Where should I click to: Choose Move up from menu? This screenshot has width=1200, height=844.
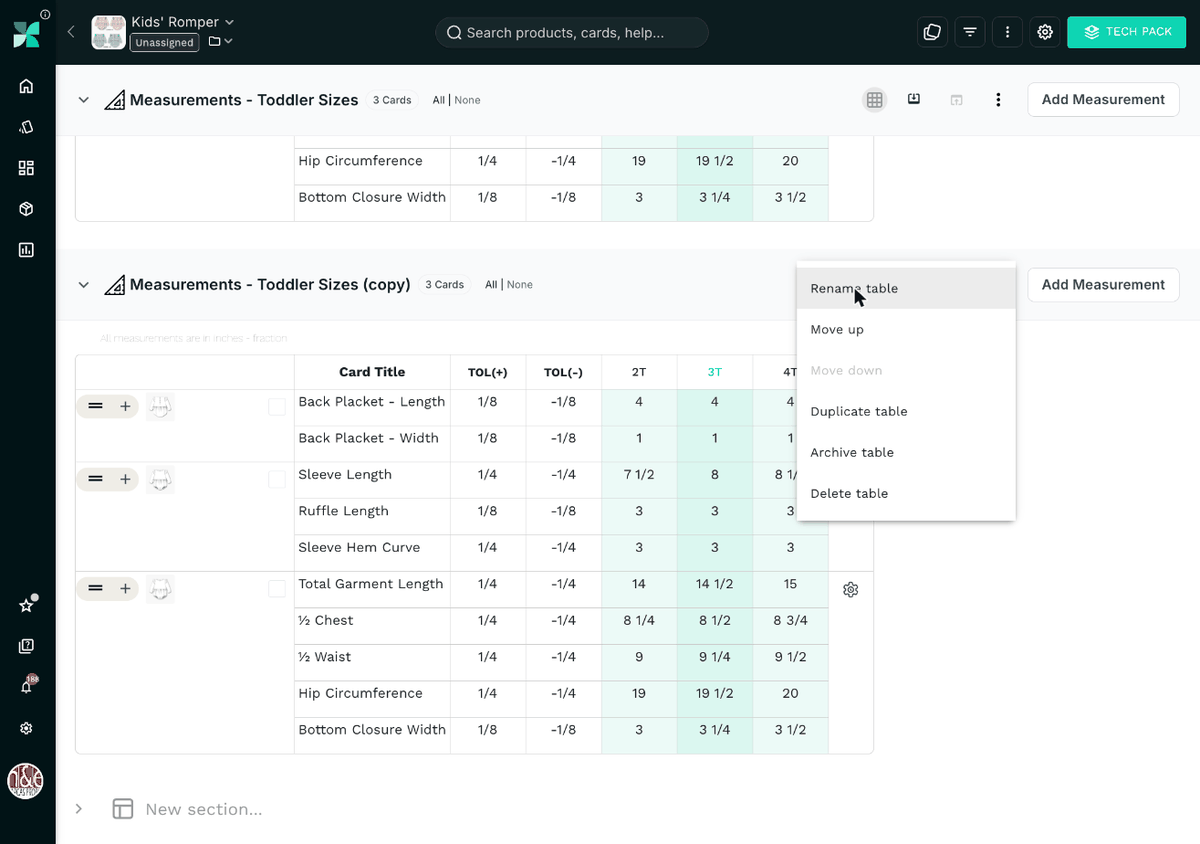point(906,329)
